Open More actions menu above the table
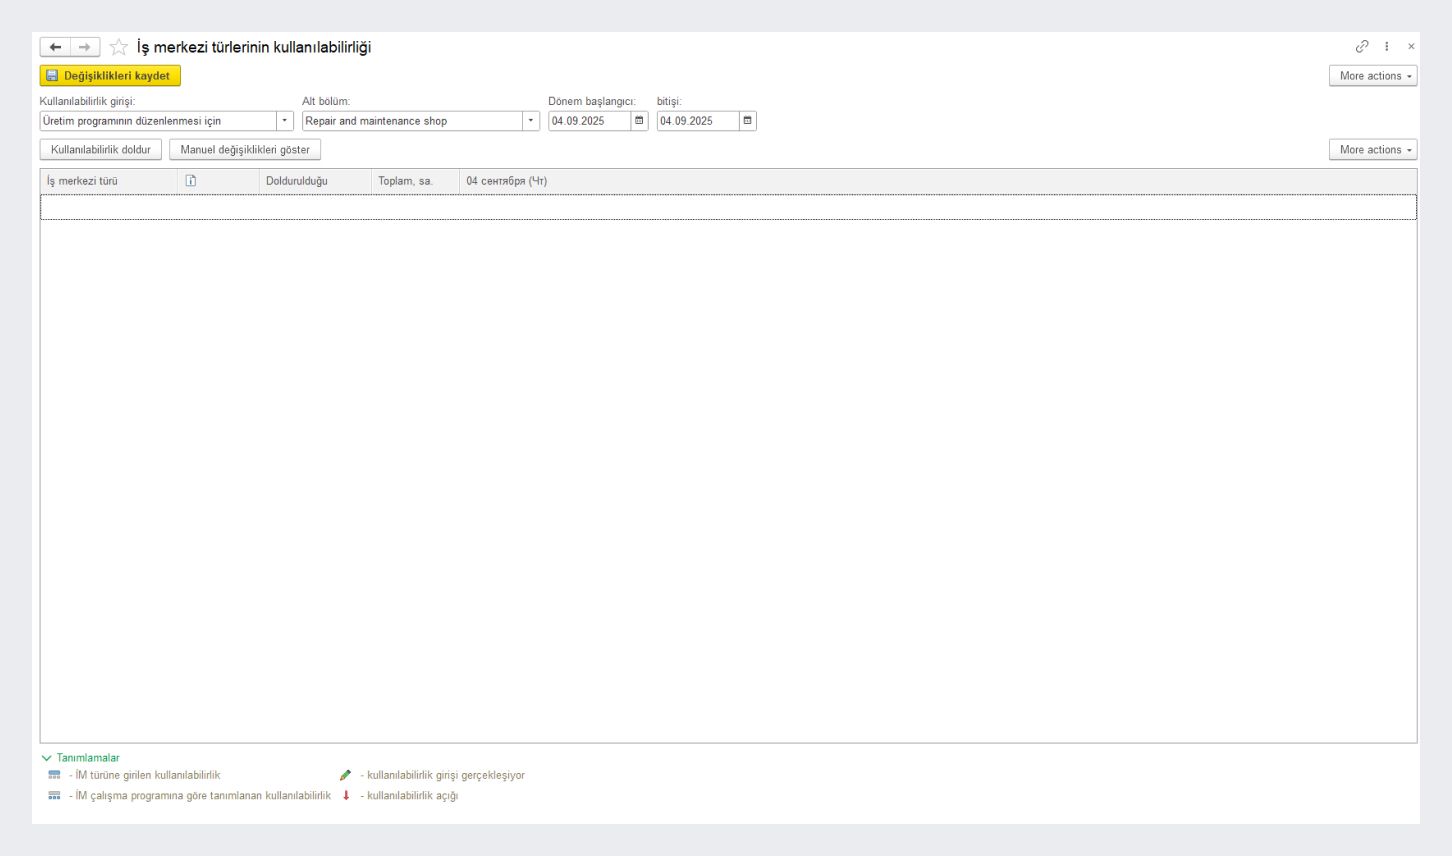Screen dimensions: 1452x856 point(1373,150)
